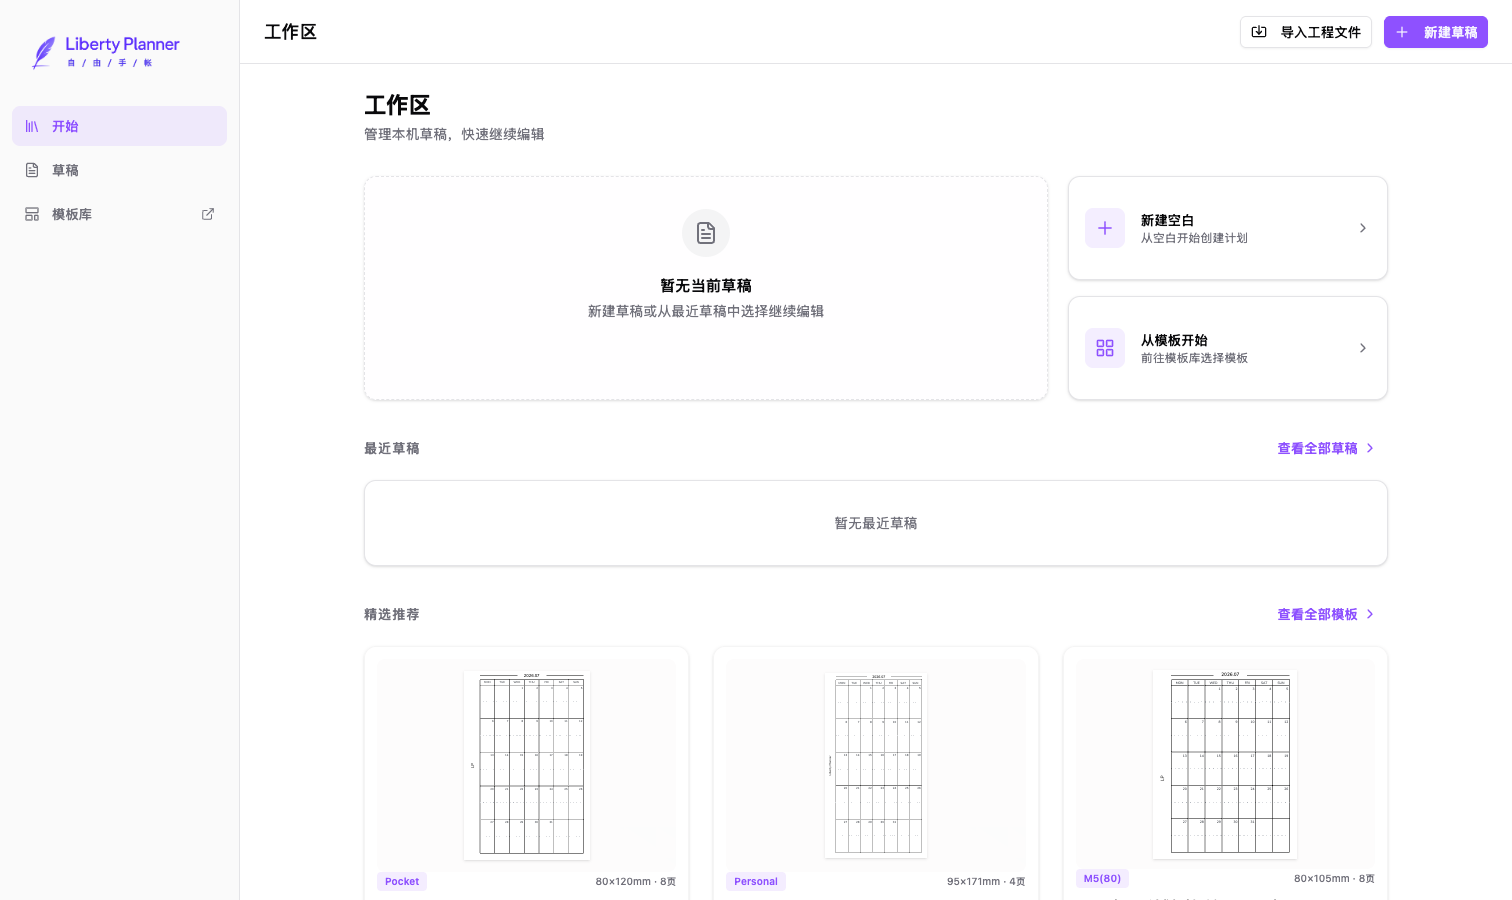Click the 暂无最近草稿 text
The image size is (1512, 900).
point(876,523)
